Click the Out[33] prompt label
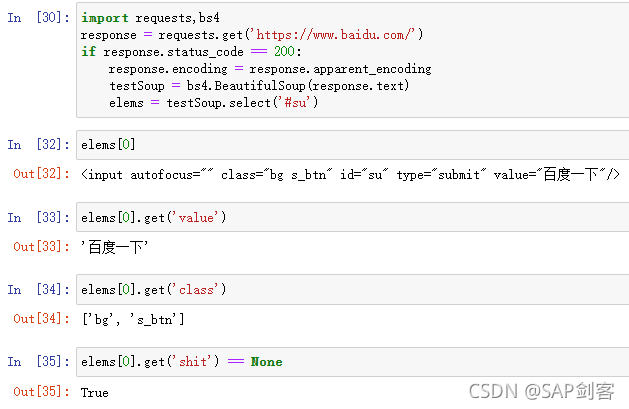The image size is (629, 409). coord(41,246)
